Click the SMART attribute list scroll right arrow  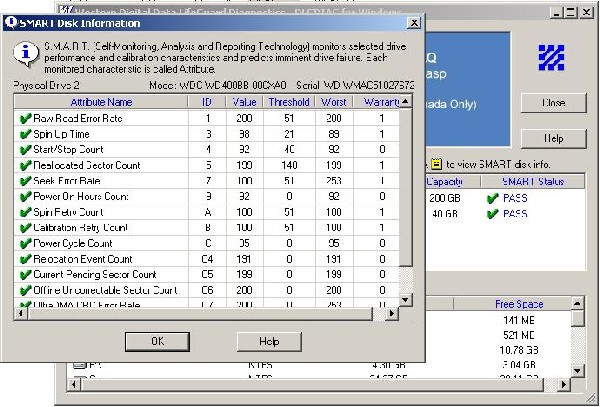pos(391,314)
